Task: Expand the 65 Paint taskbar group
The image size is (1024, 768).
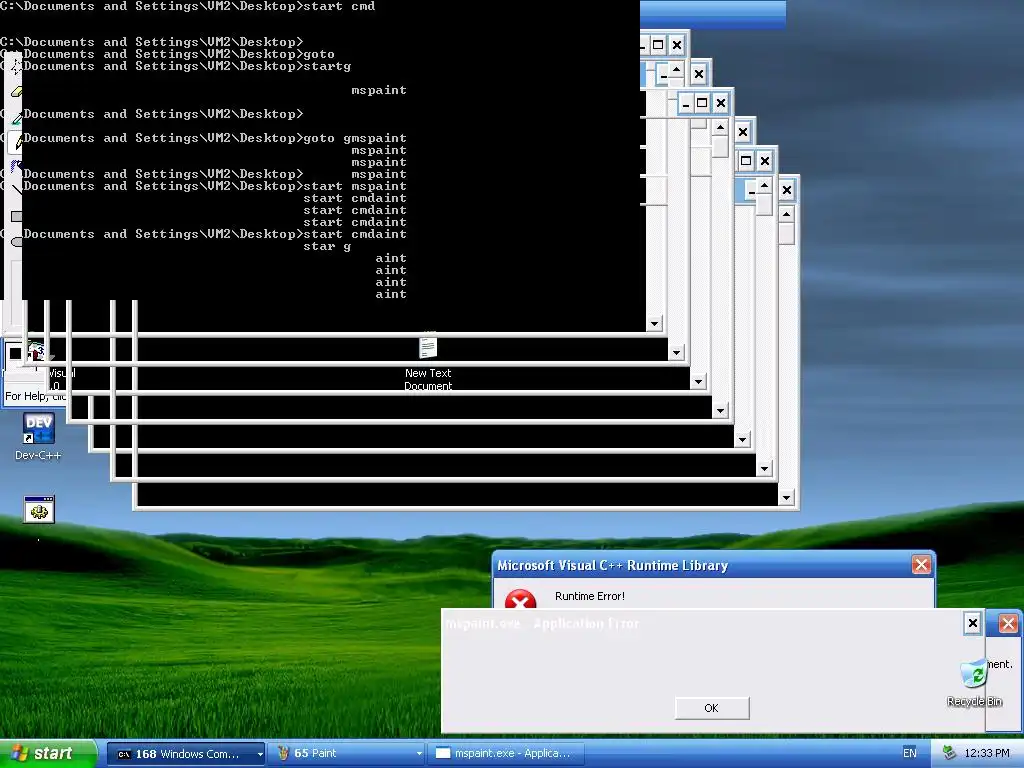Action: (x=419, y=754)
